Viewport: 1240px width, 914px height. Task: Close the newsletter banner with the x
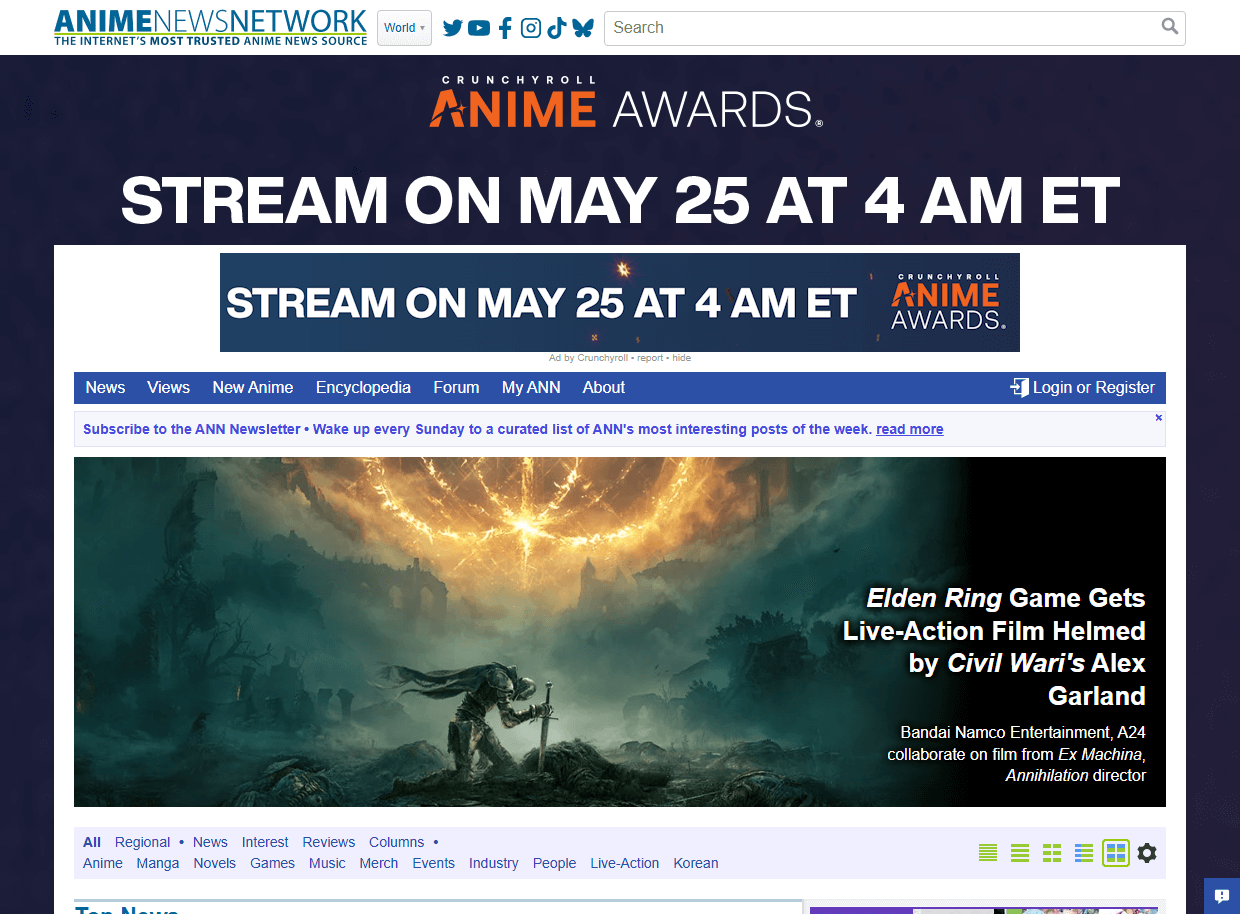coord(1159,418)
